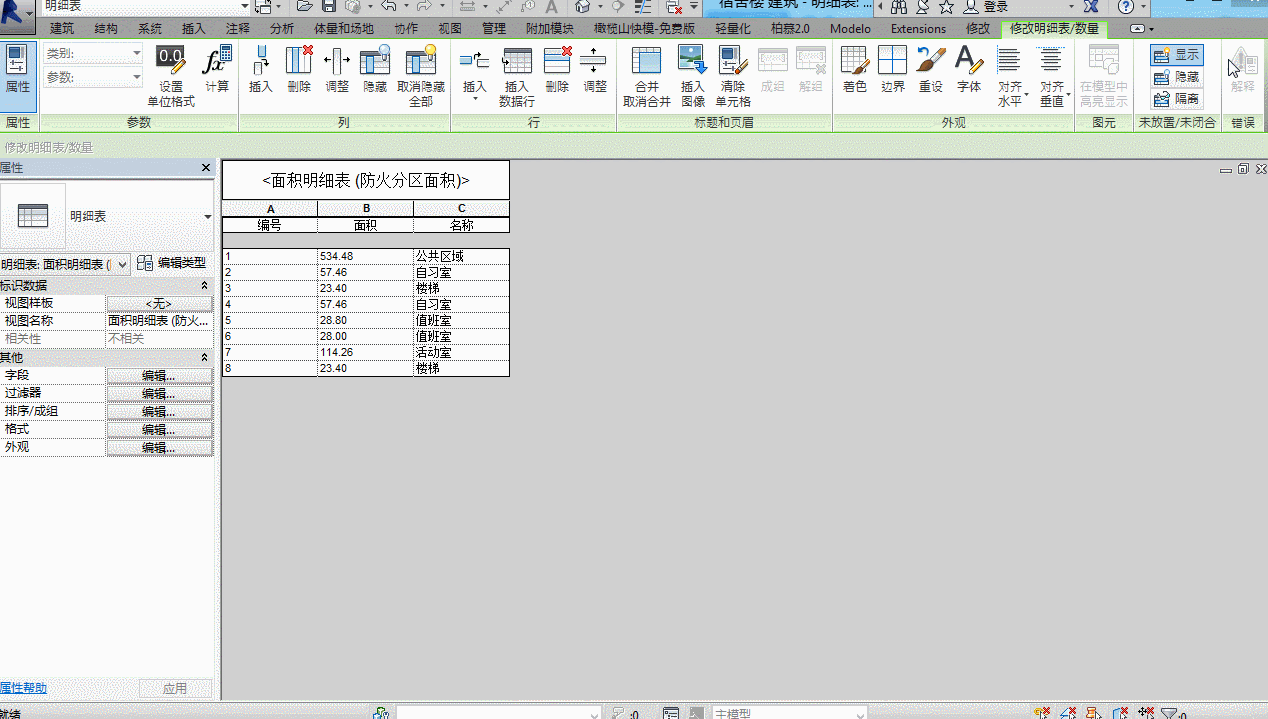Open the 类别 dropdown in ribbon
The image size is (1268, 719).
(x=94, y=53)
